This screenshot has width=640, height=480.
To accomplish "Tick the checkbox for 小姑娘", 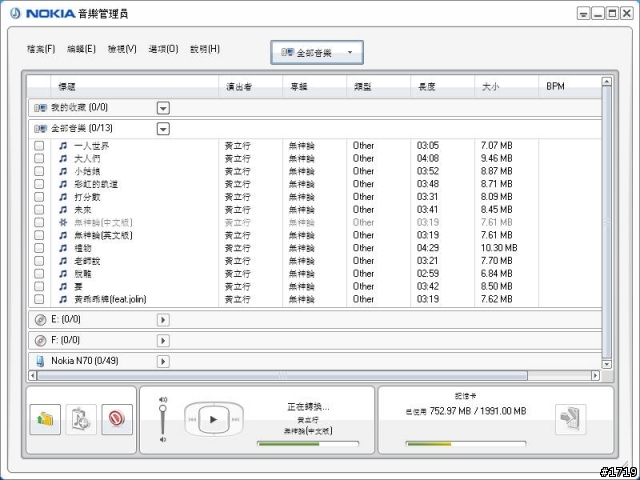I will tap(39, 171).
